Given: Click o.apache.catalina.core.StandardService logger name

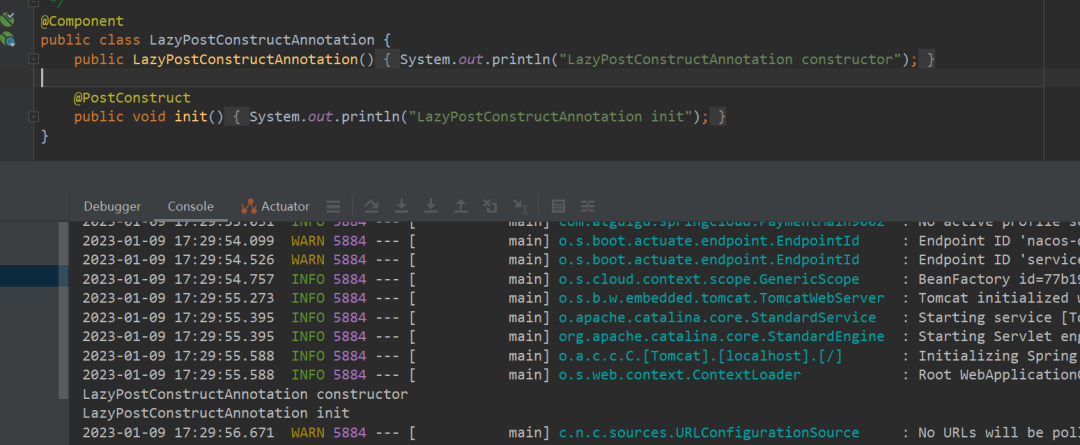Looking at the screenshot, I should pos(717,318).
